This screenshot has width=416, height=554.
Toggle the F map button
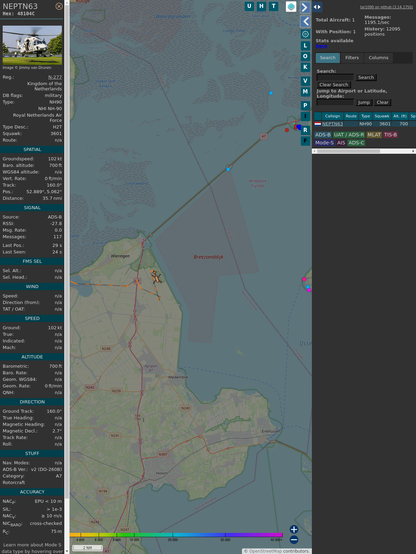tap(305, 141)
